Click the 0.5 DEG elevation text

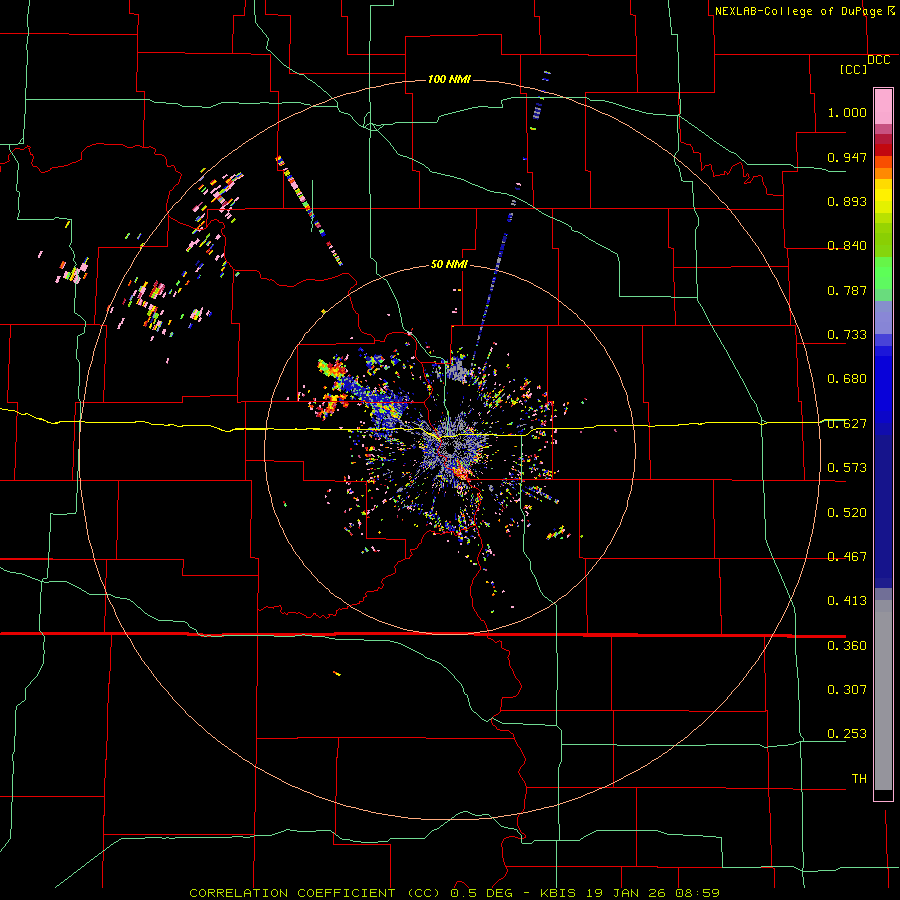click(x=483, y=893)
